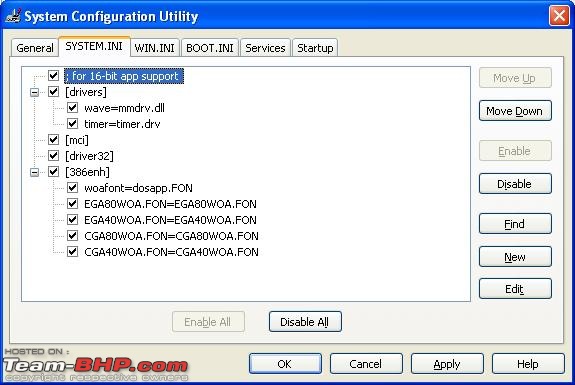Uncheck EGA80WOA.FON entry checkbox
This screenshot has width=575, height=385.
click(x=73, y=204)
